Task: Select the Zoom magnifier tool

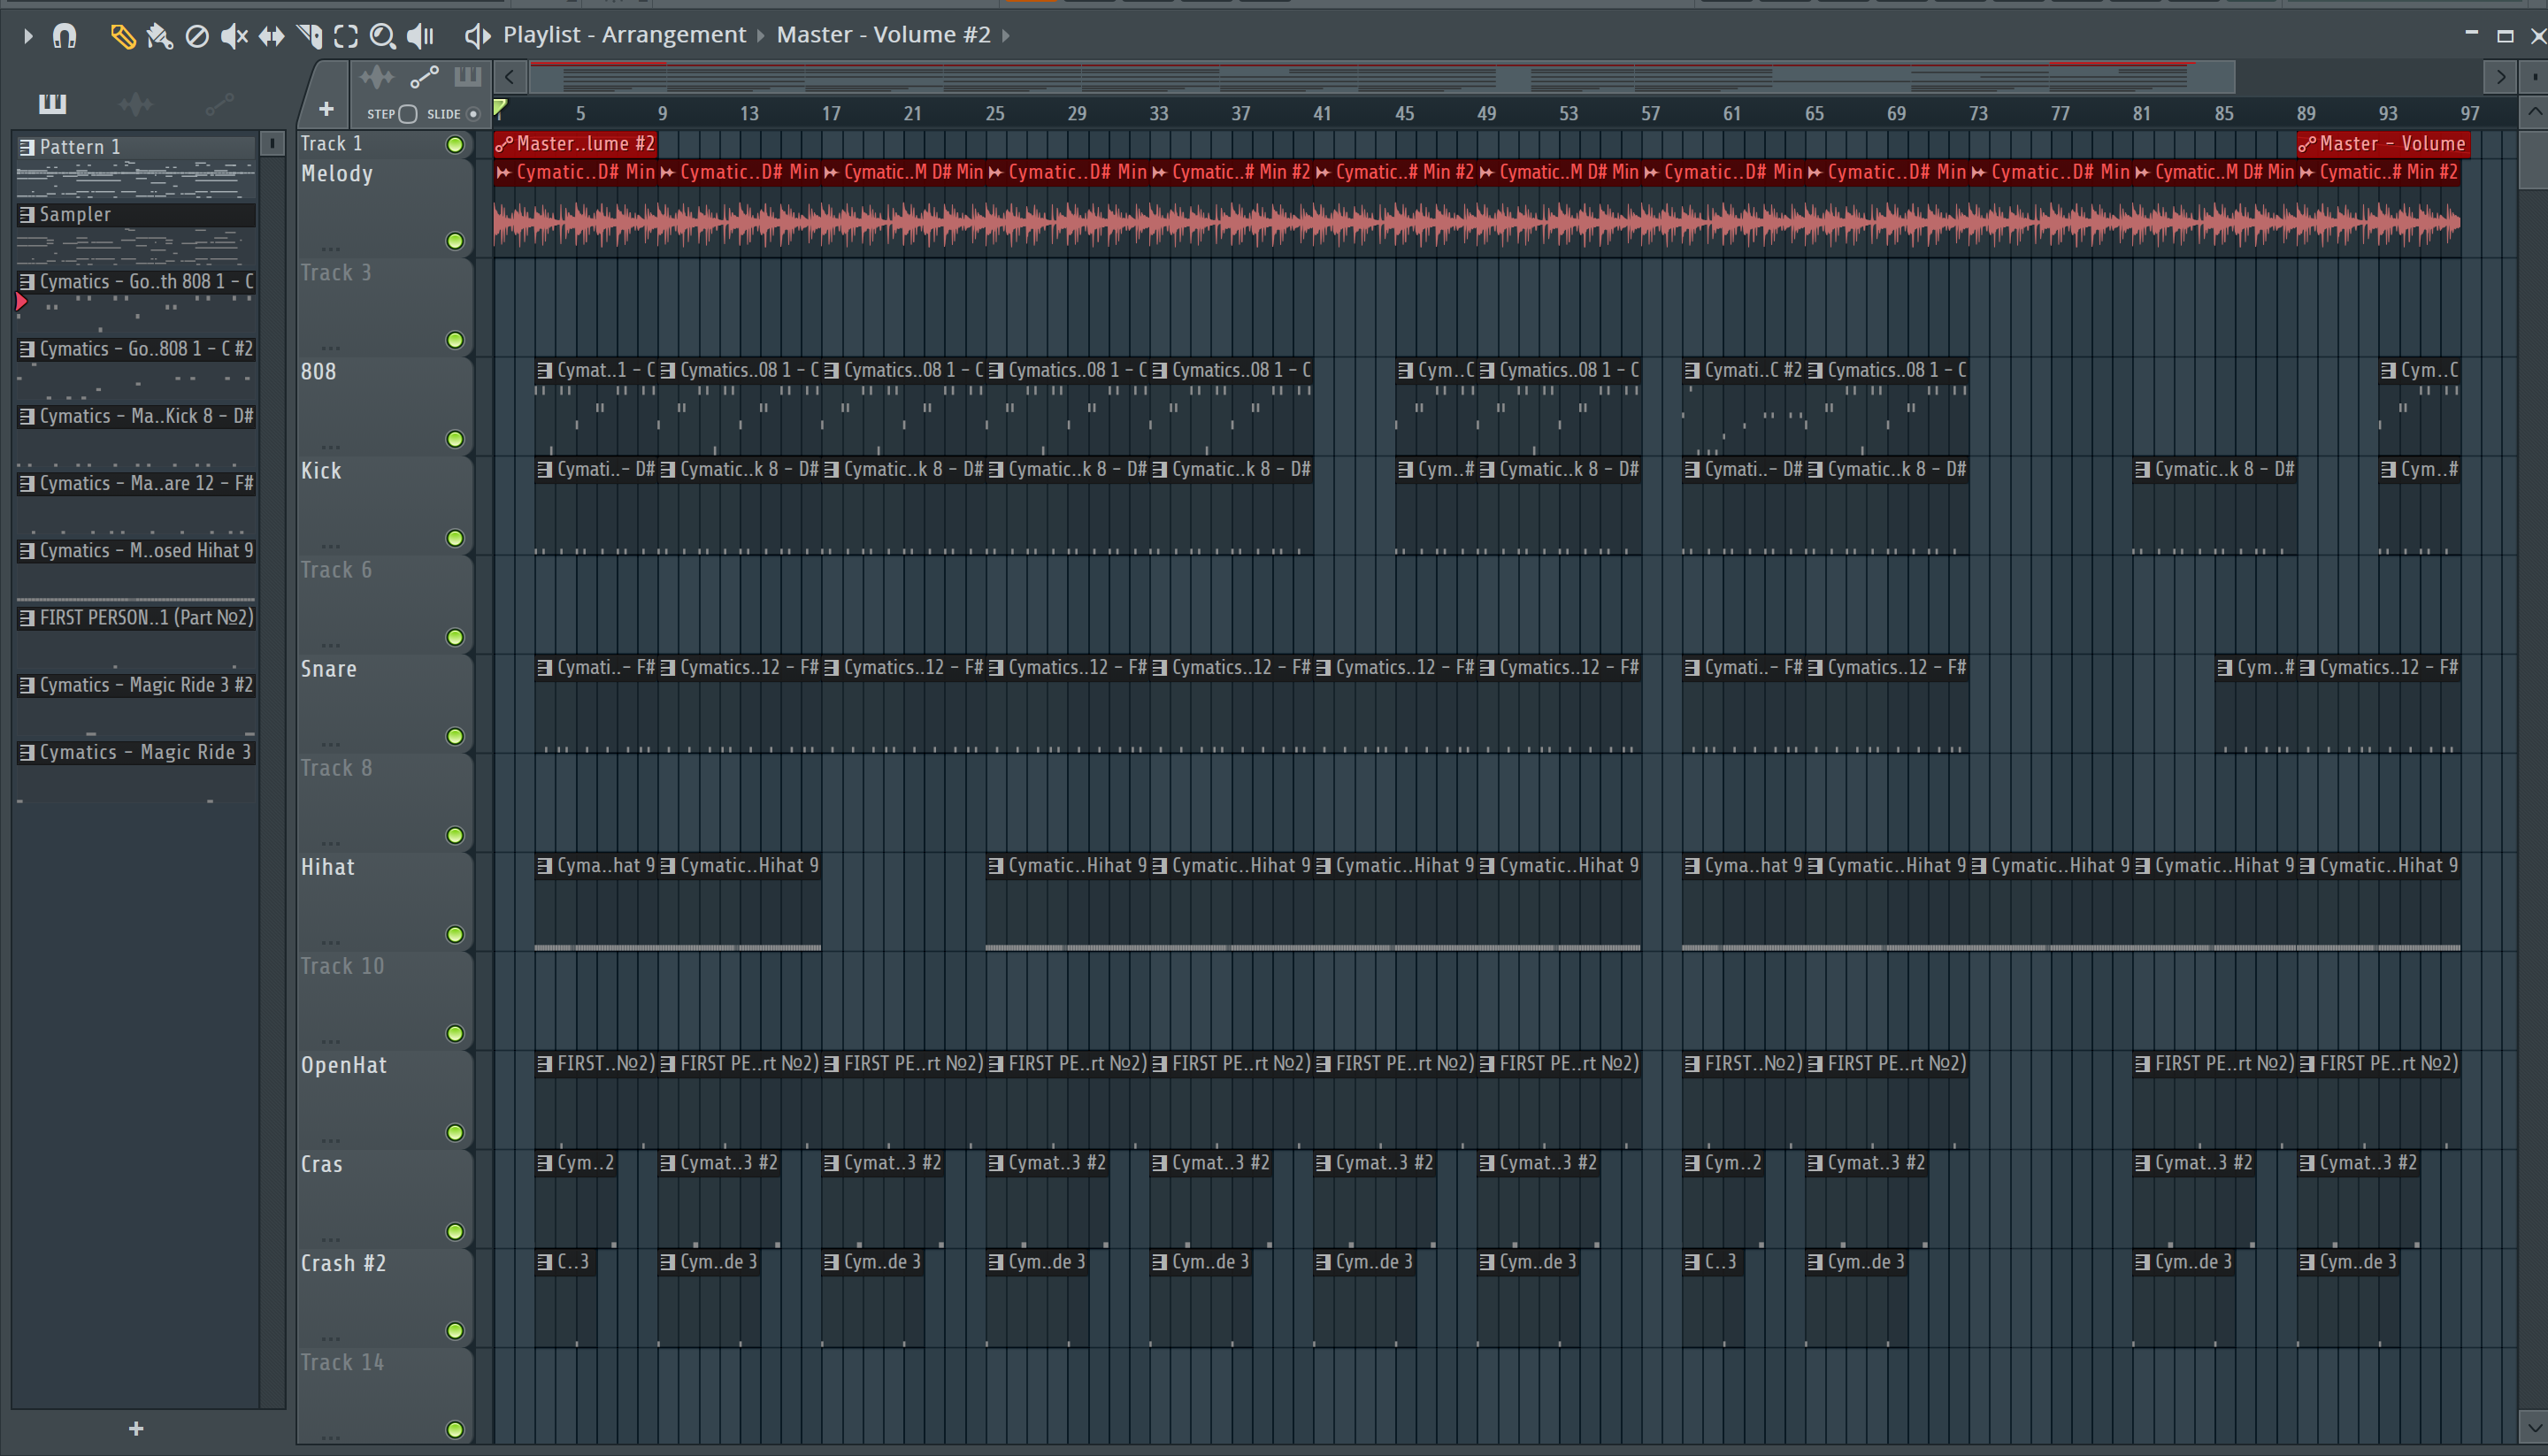Action: coord(382,37)
